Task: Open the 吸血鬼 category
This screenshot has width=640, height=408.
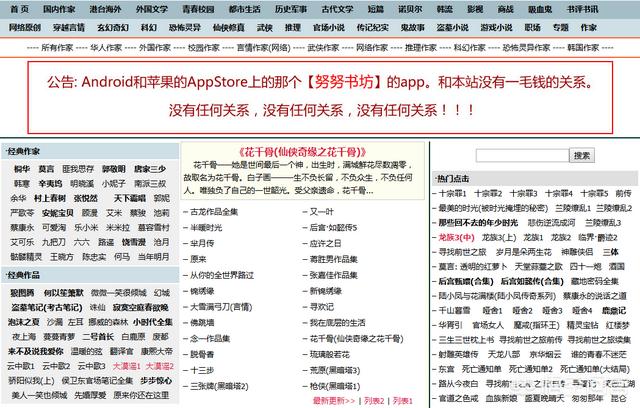Action: [x=540, y=9]
